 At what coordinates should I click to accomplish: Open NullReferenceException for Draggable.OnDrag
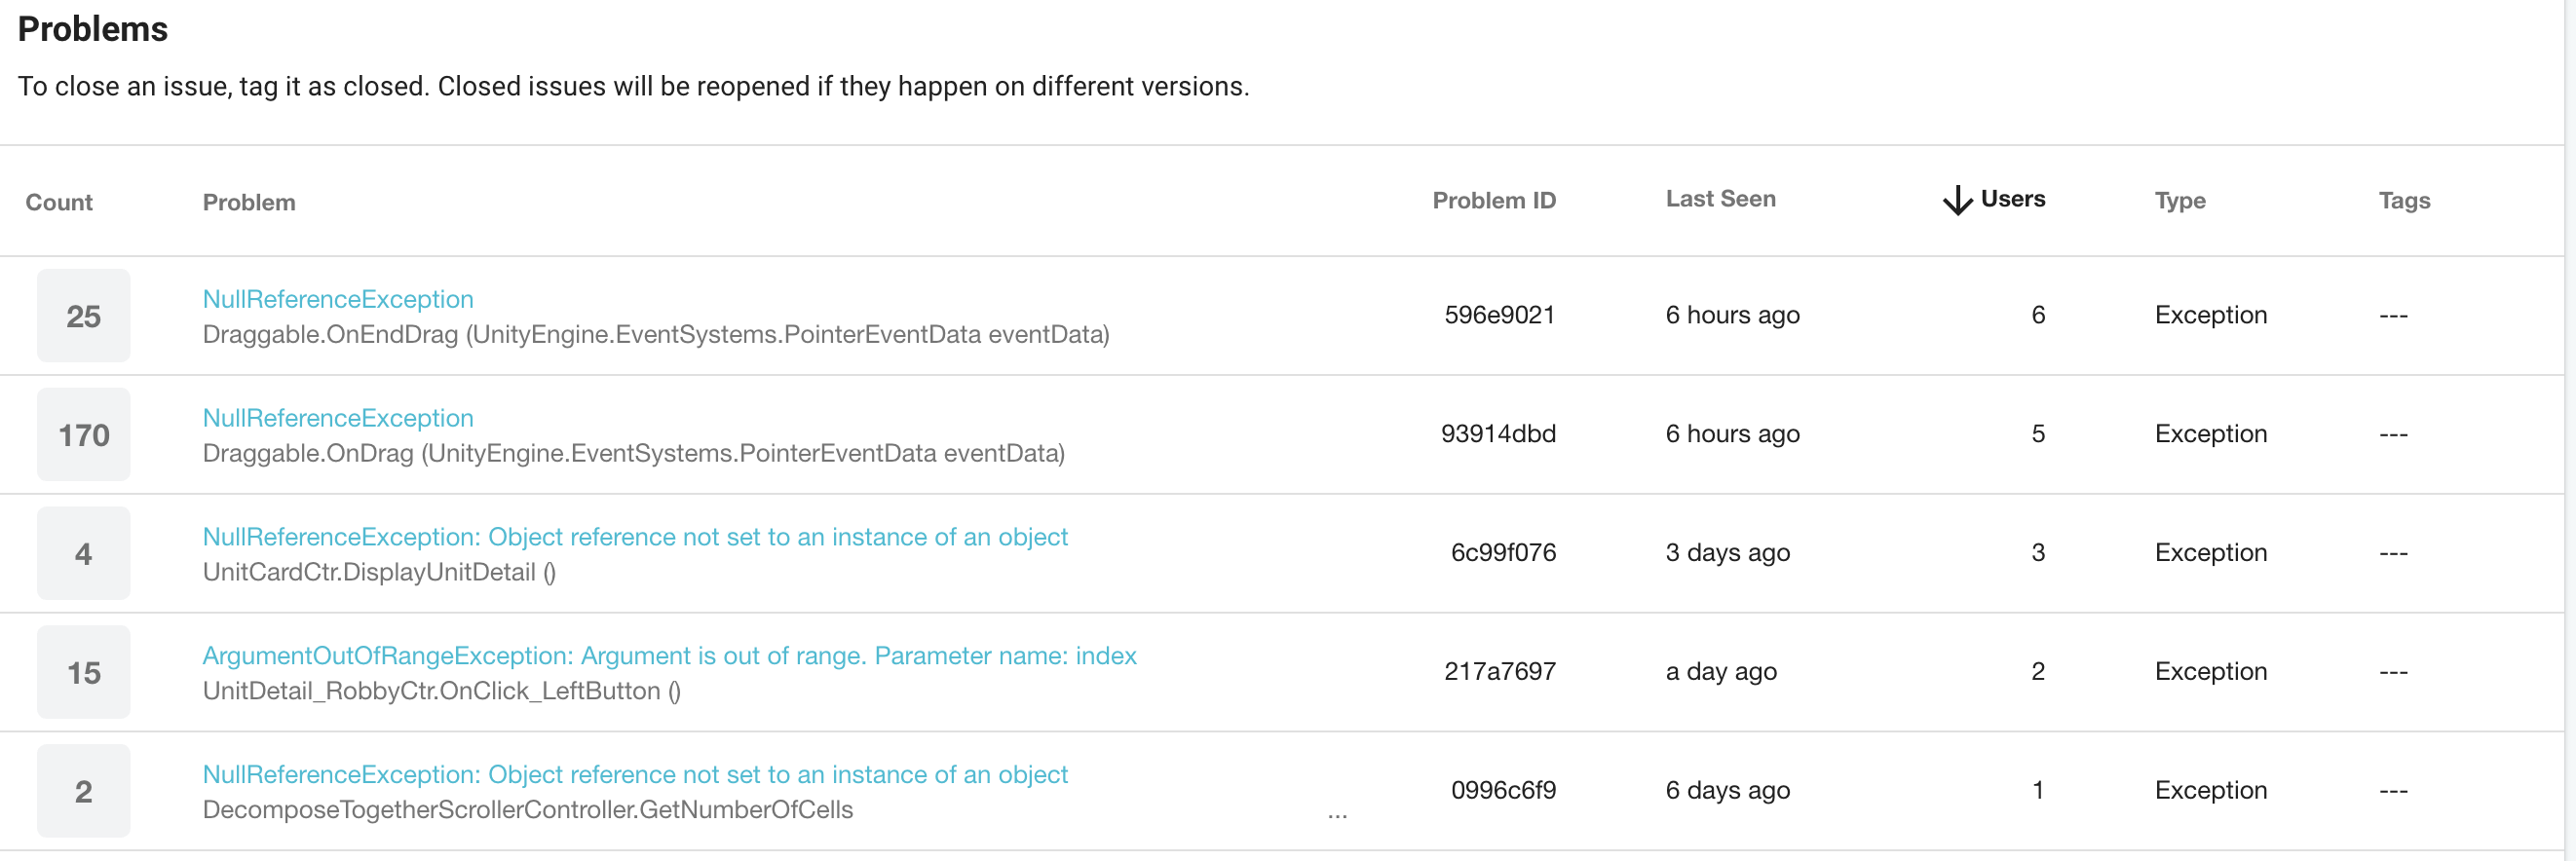pyautogui.click(x=338, y=418)
